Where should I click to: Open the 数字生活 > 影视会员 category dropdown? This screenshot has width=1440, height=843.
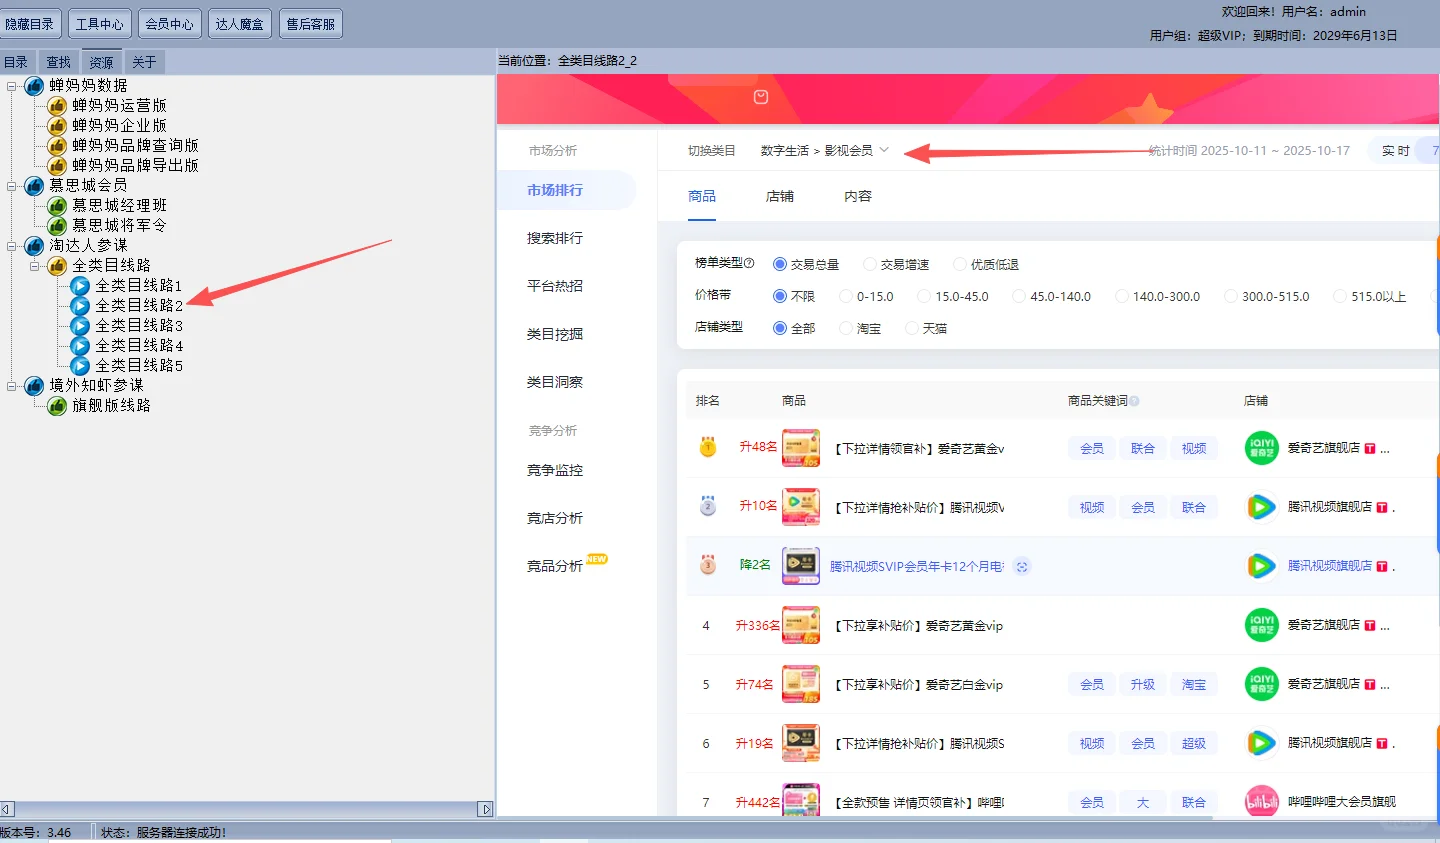824,151
